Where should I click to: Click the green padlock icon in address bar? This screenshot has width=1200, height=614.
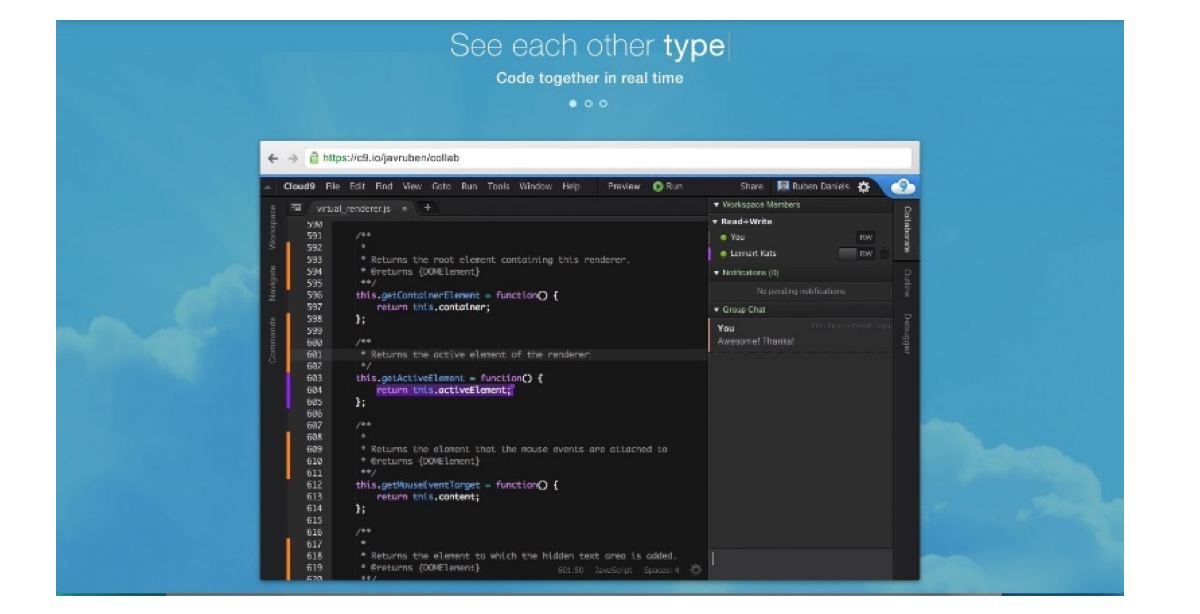(x=314, y=157)
